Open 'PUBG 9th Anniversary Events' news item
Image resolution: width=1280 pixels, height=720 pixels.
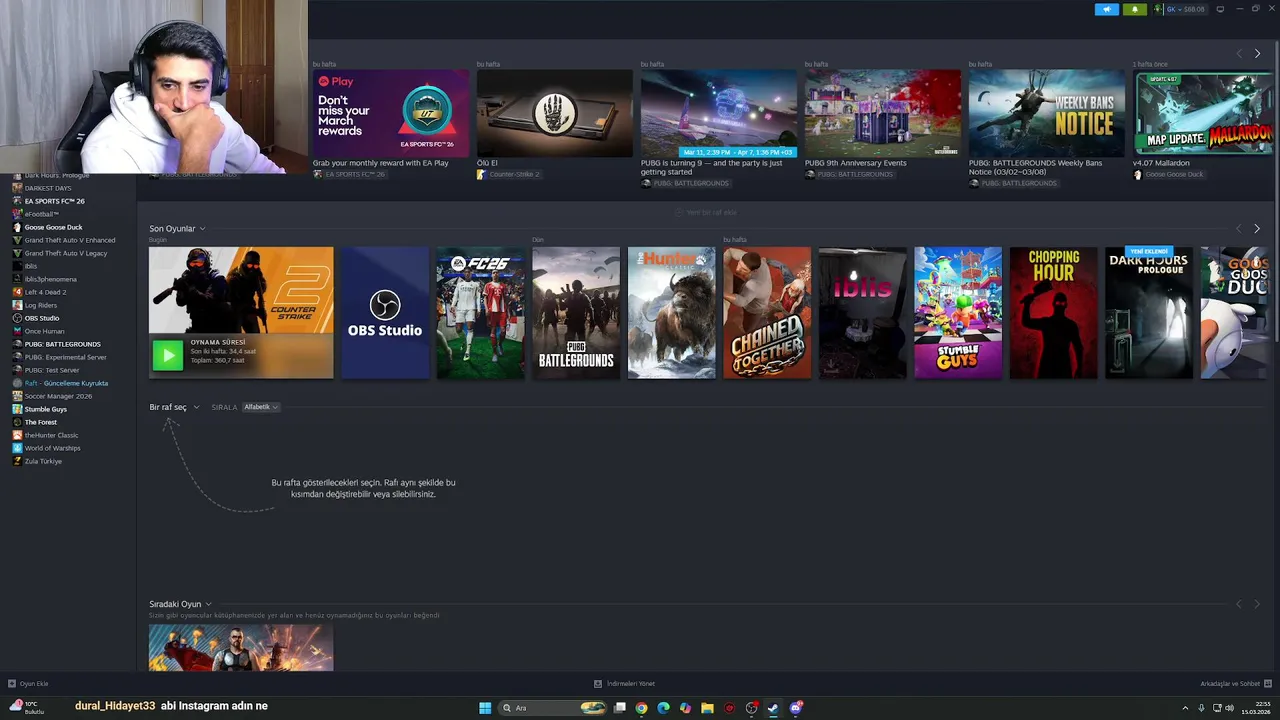pos(883,112)
